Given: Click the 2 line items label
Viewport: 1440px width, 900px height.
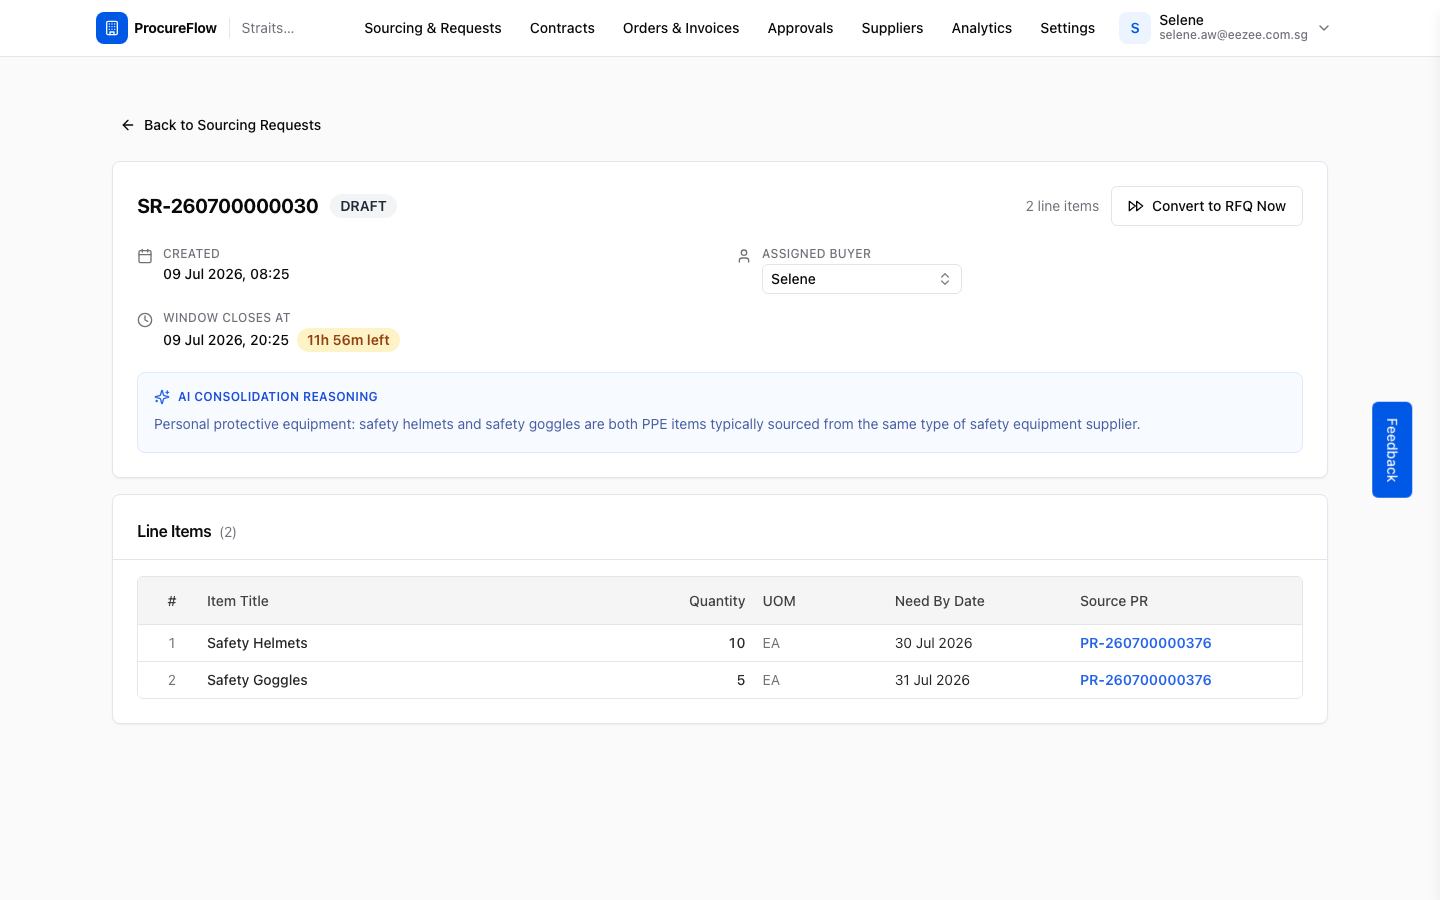Looking at the screenshot, I should click(x=1062, y=206).
